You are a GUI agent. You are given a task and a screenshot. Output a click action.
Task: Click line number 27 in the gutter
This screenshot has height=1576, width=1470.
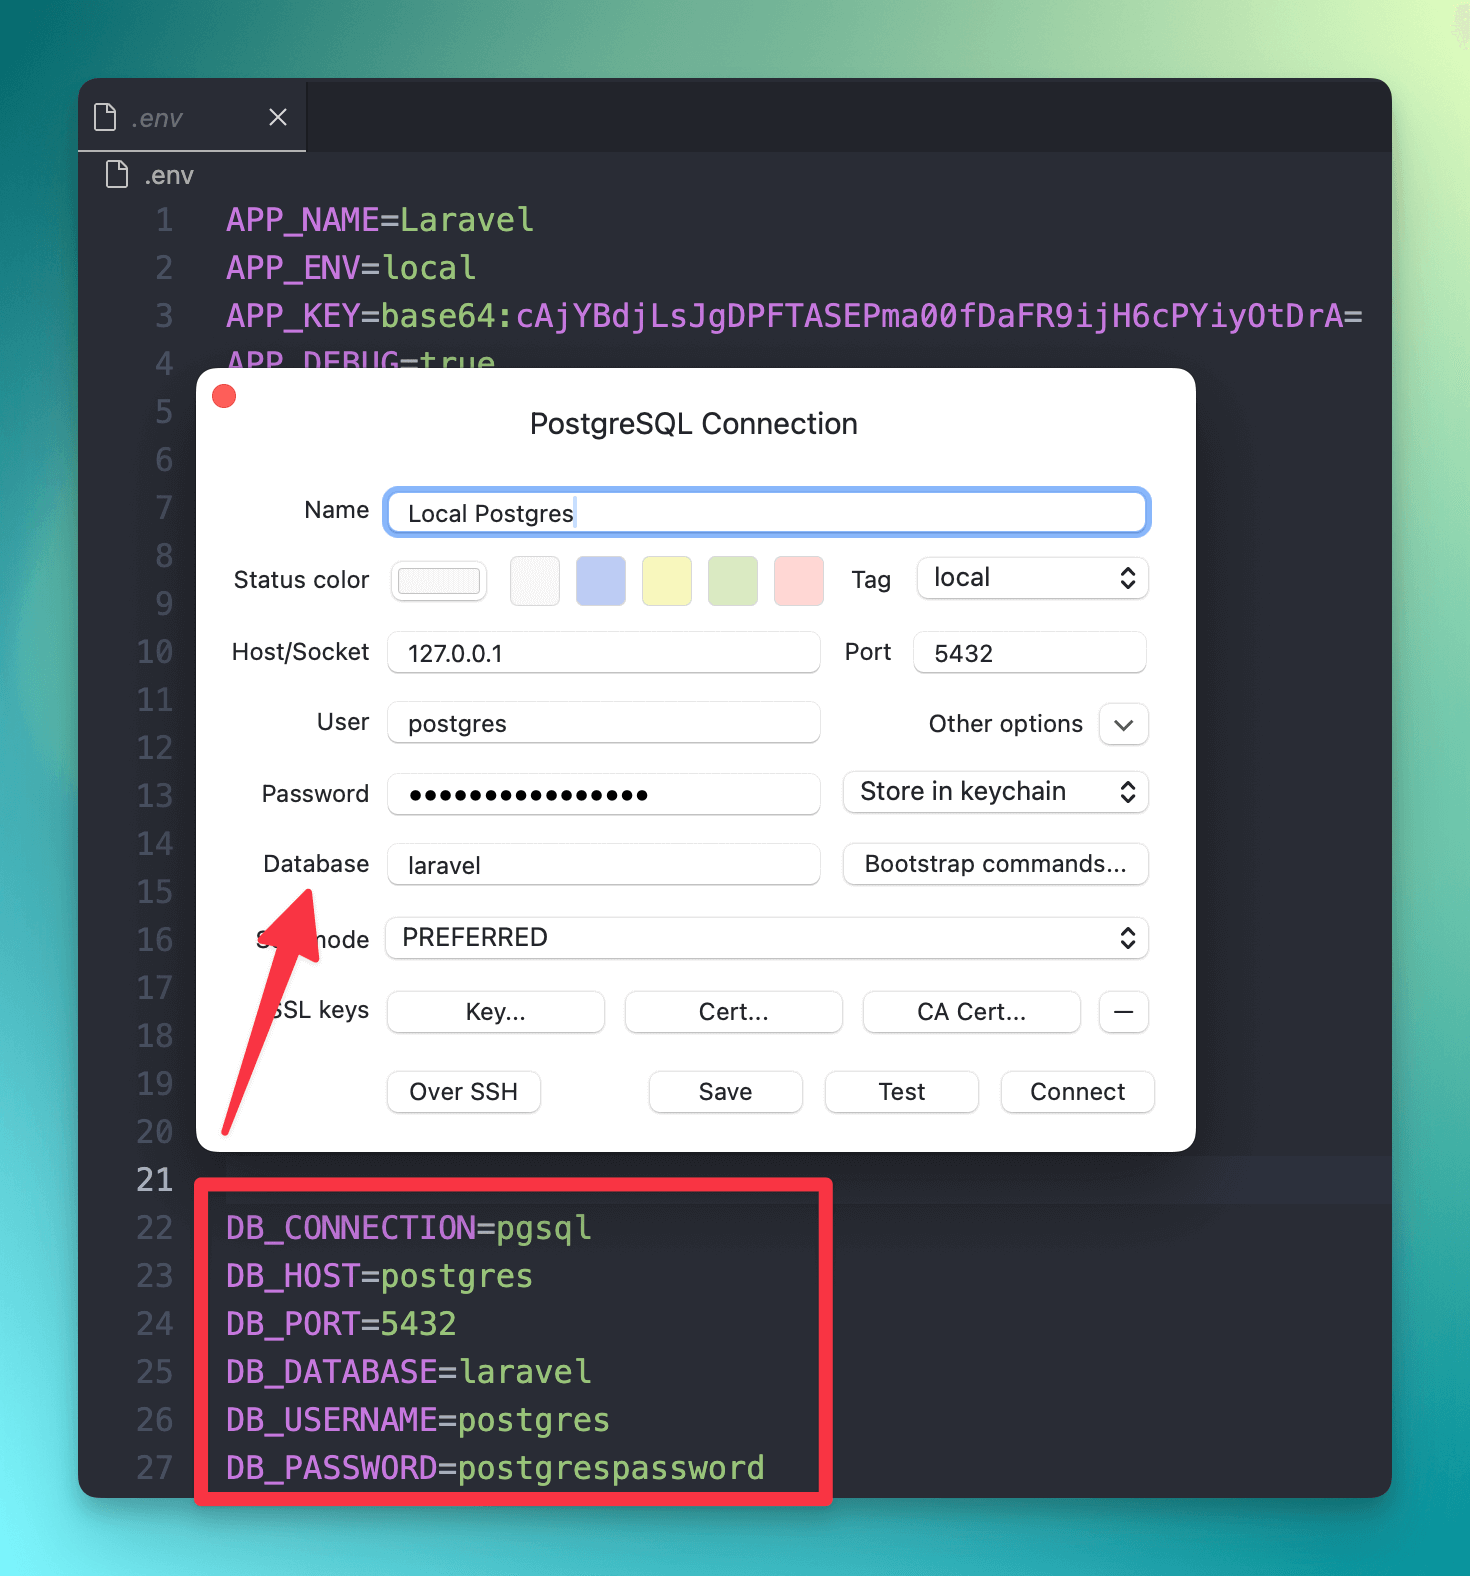click(155, 1468)
